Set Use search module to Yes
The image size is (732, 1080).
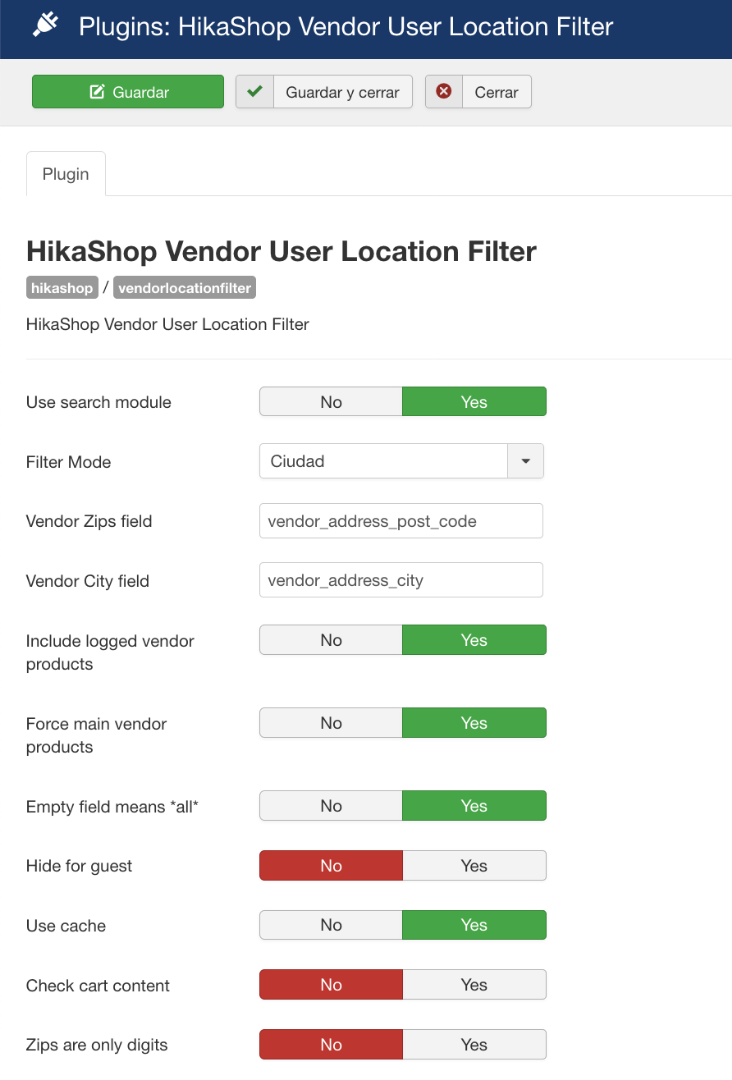[x=474, y=402]
